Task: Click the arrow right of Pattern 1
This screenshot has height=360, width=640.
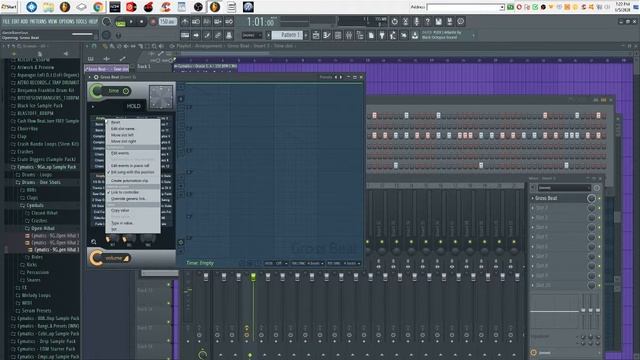Action: pos(306,36)
